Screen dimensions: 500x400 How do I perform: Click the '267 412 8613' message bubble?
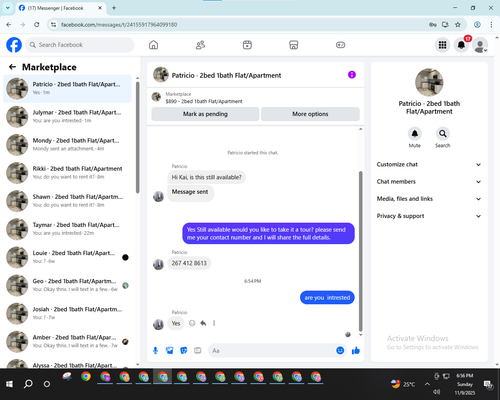pyautogui.click(x=189, y=263)
